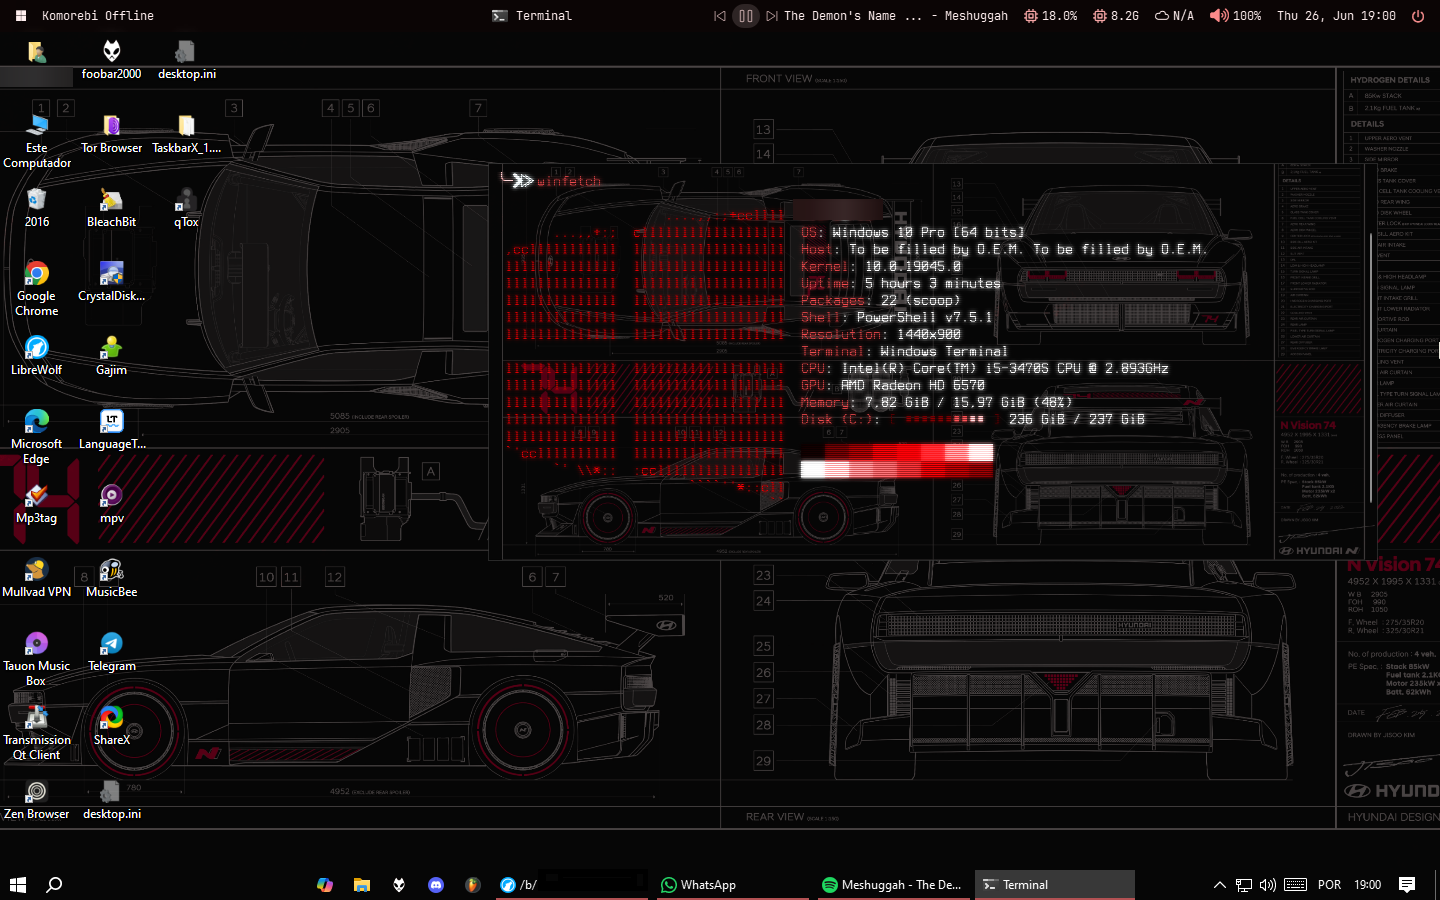1440x900 pixels.
Task: Open the Windows Start menu
Action: [x=17, y=884]
